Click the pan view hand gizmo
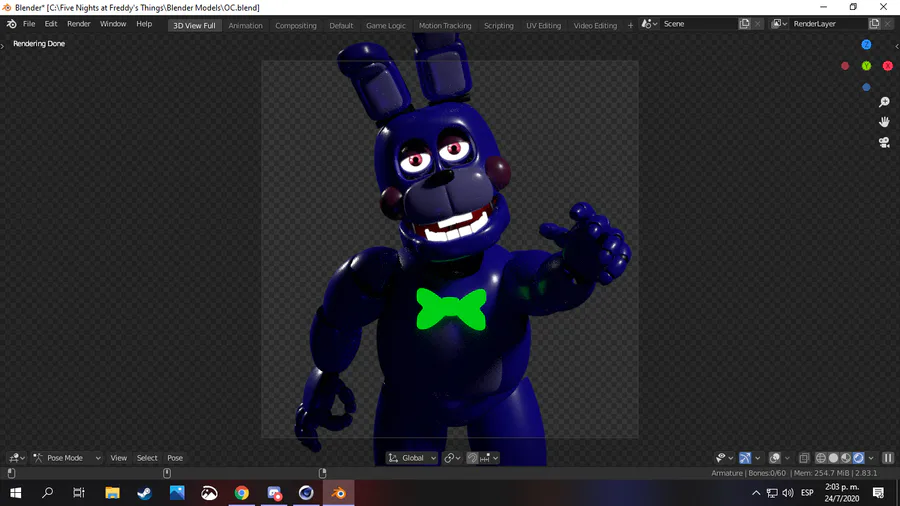Viewport: 900px width, 506px height. [x=884, y=122]
